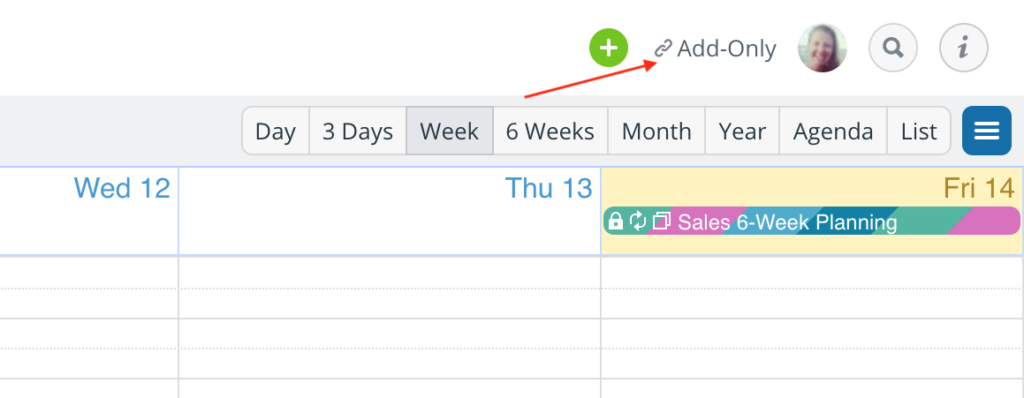The height and width of the screenshot is (398, 1024).
Task: Click the Add-Only link label
Action: tap(726, 49)
